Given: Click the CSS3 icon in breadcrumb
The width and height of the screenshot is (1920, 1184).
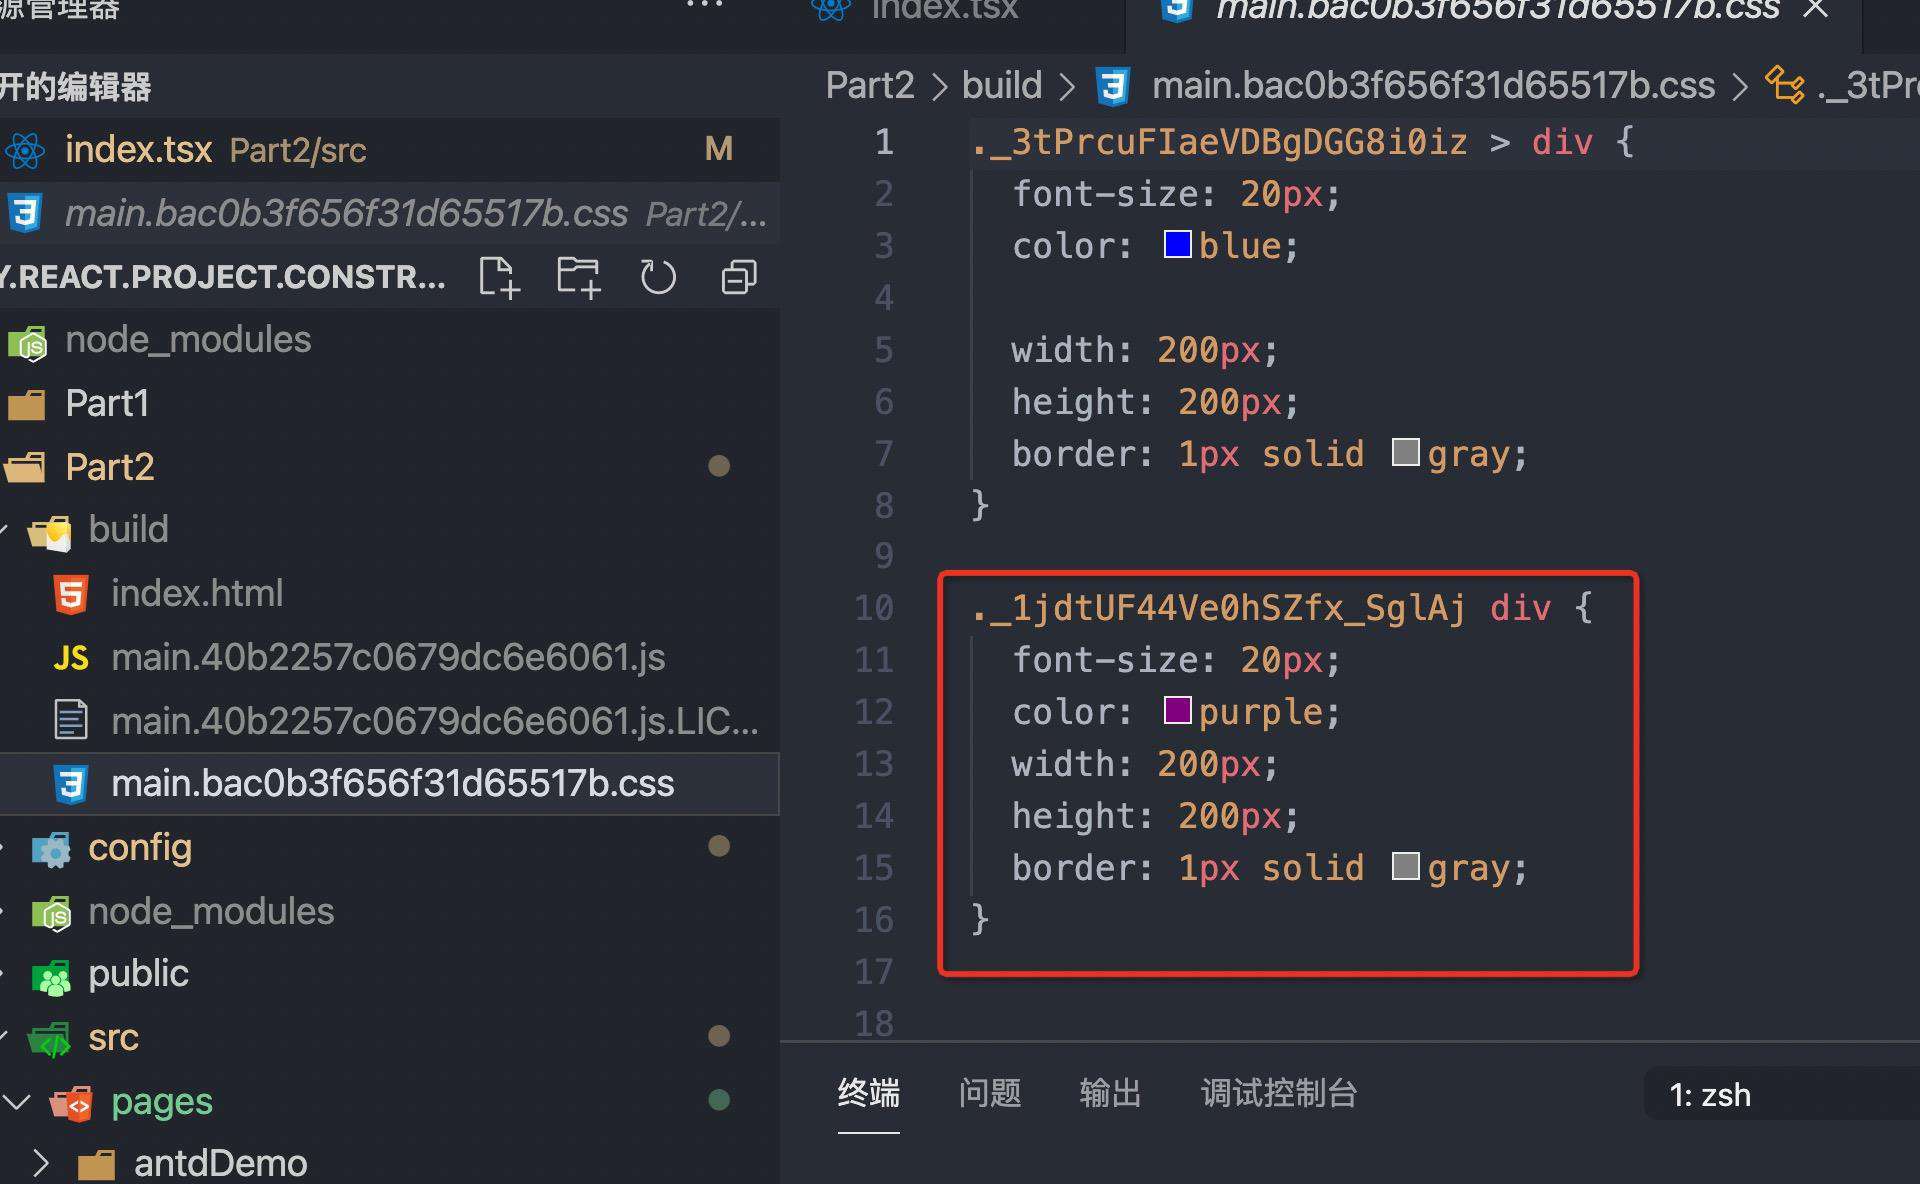Looking at the screenshot, I should [1112, 87].
